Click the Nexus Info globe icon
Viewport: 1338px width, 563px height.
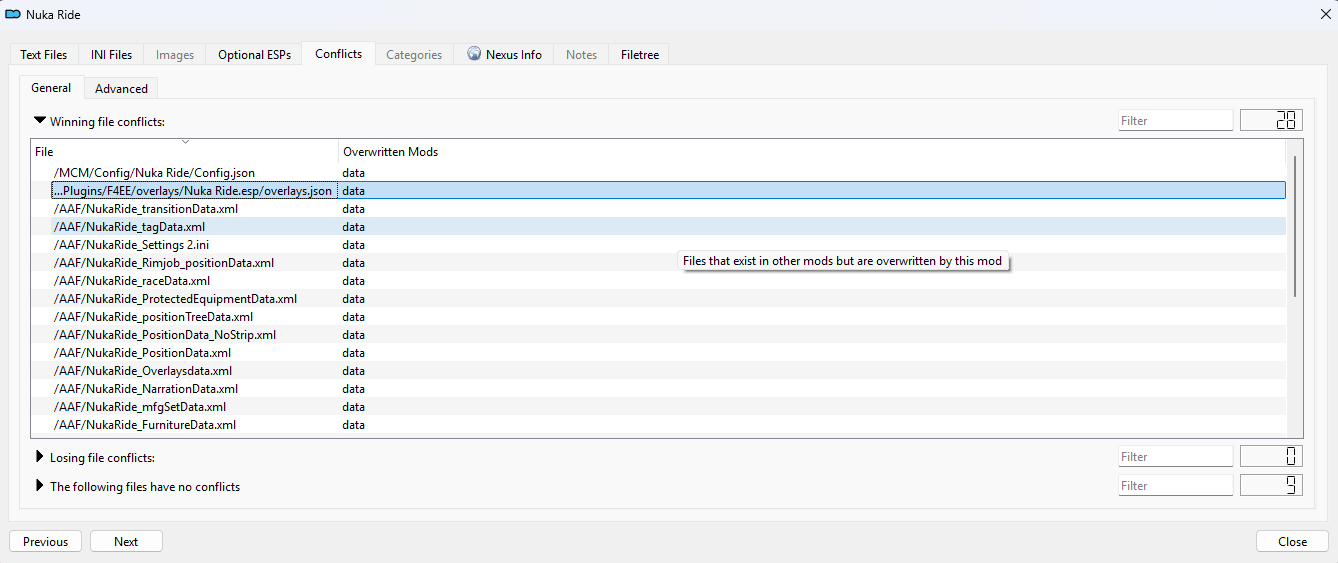click(474, 55)
